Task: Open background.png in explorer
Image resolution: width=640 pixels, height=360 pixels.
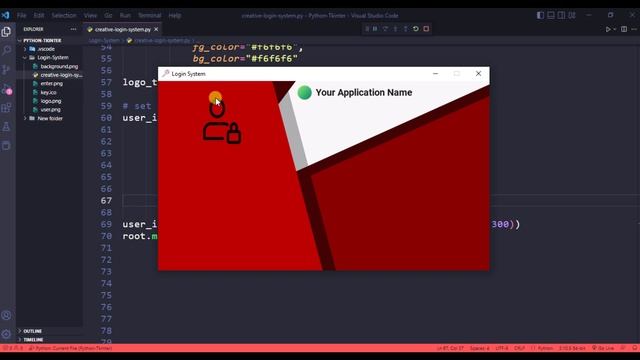Action: pyautogui.click(x=59, y=66)
